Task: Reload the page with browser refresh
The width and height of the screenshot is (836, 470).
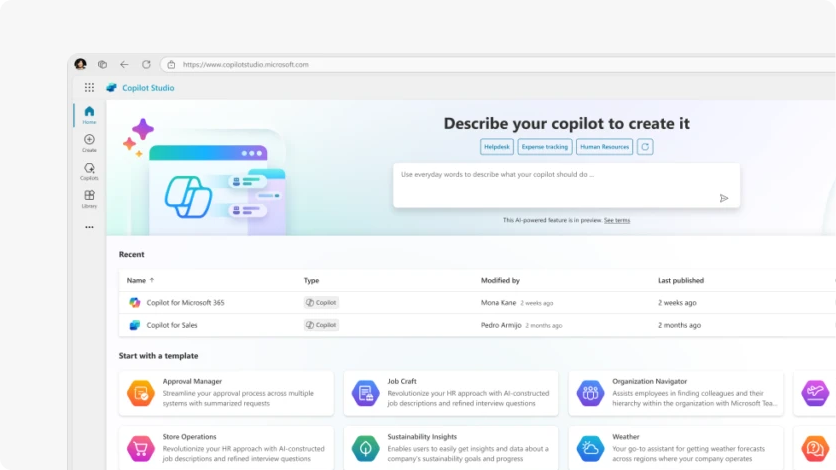Action: pyautogui.click(x=146, y=64)
